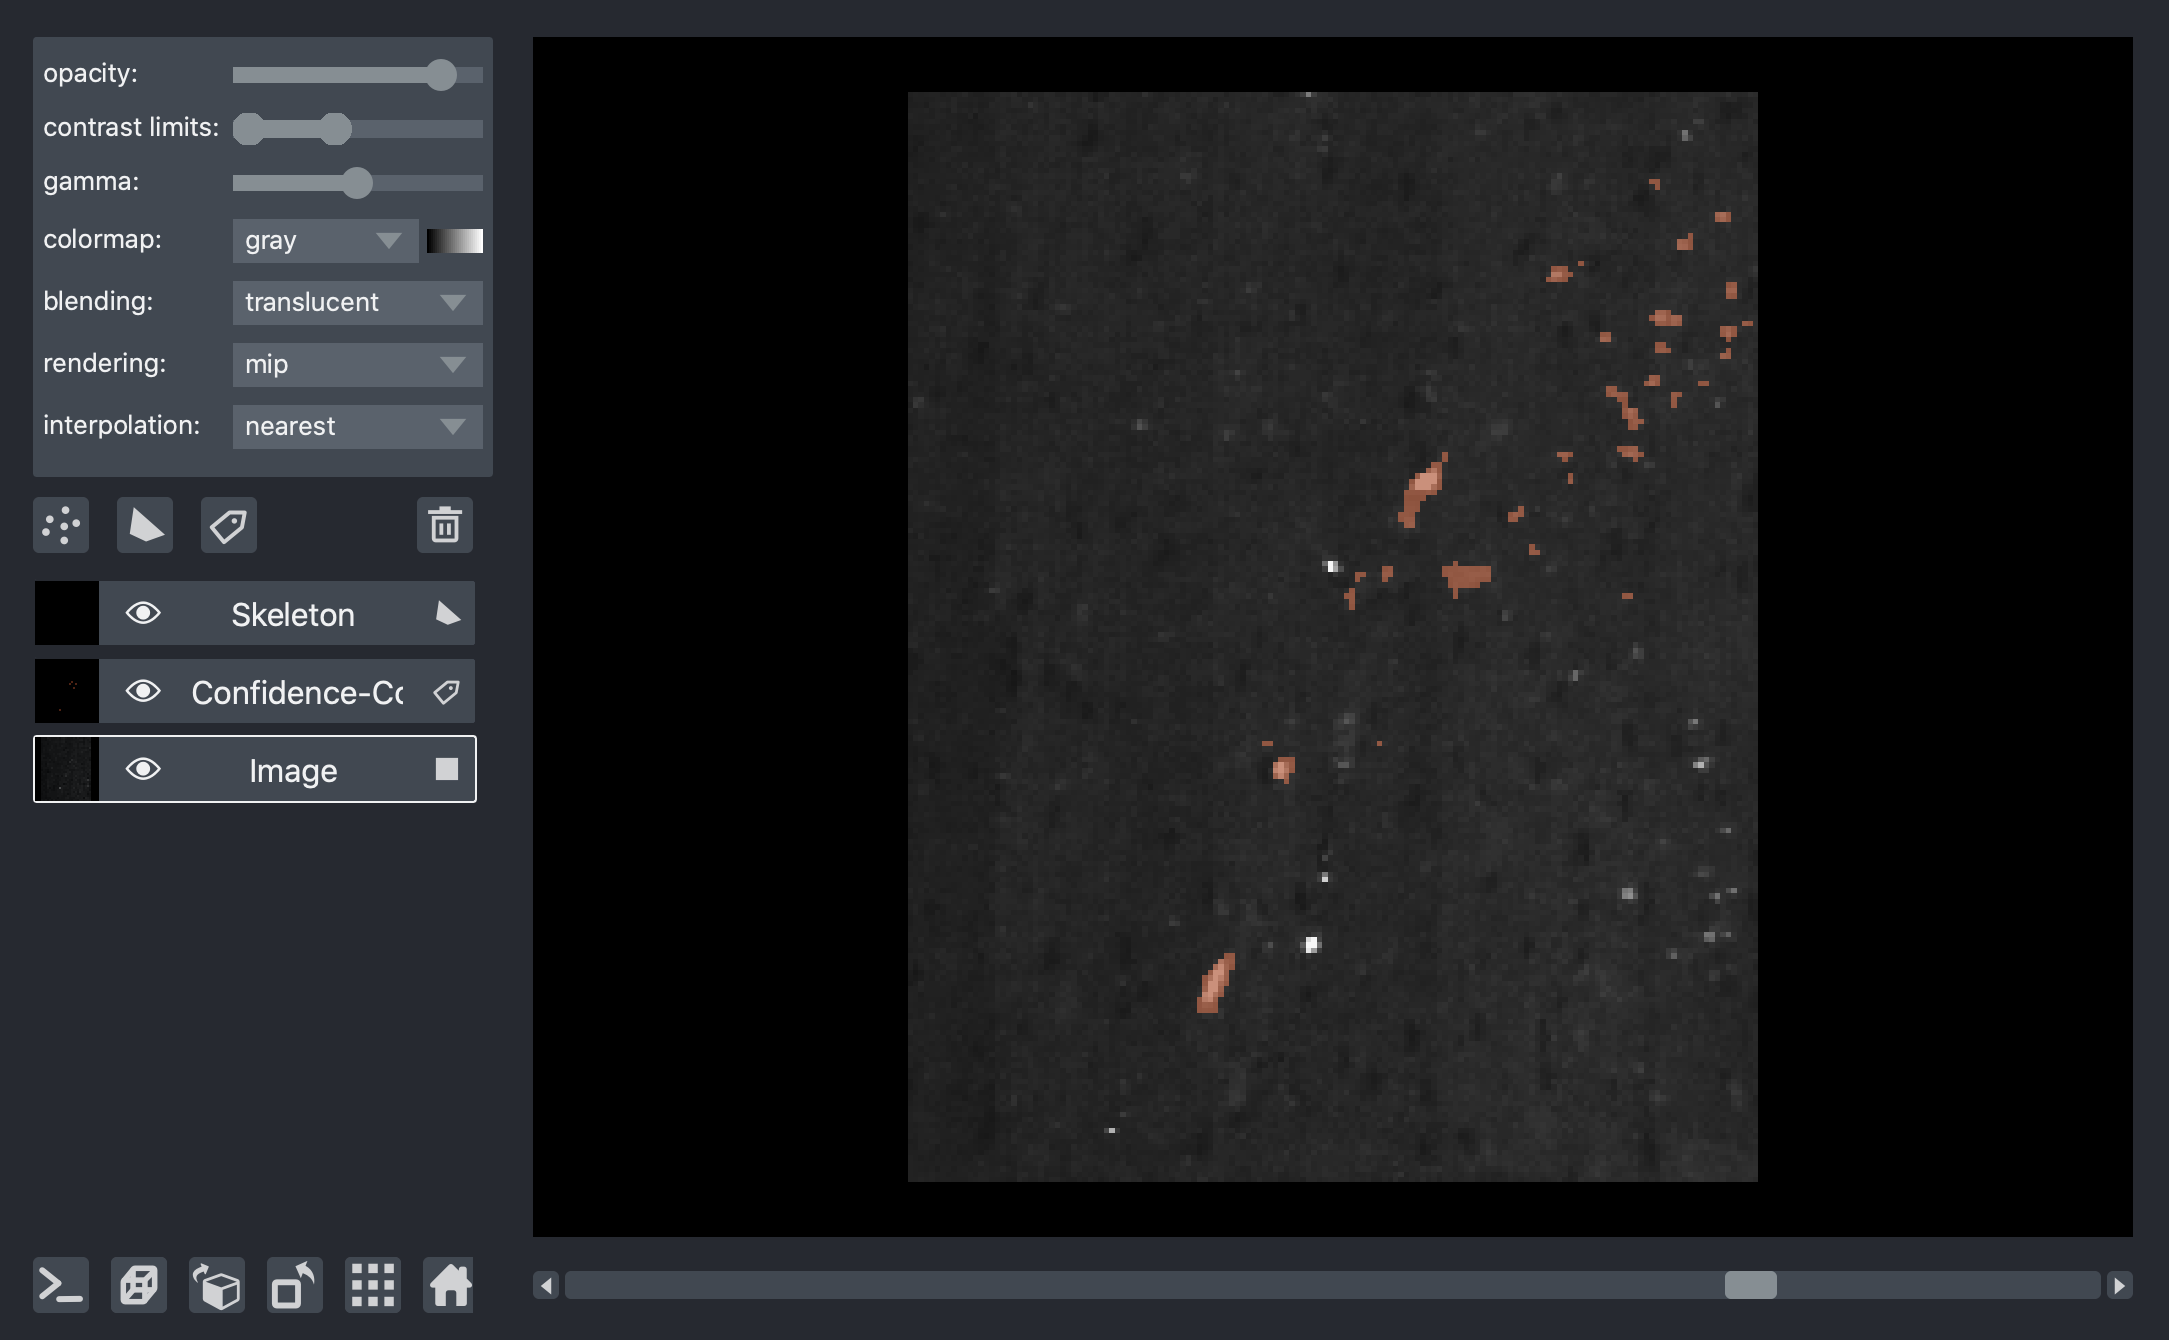The image size is (2169, 1340).
Task: Click the colormap label
Action: 102,239
